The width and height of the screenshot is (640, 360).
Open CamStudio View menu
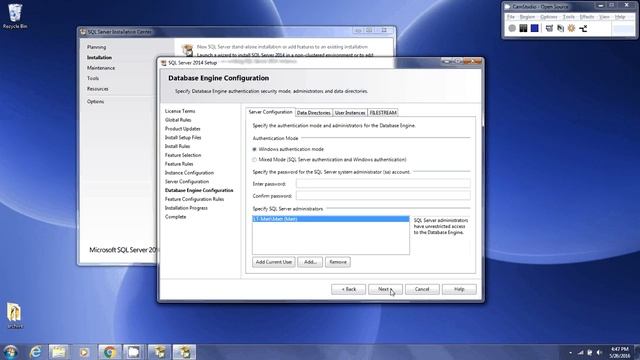click(x=604, y=17)
